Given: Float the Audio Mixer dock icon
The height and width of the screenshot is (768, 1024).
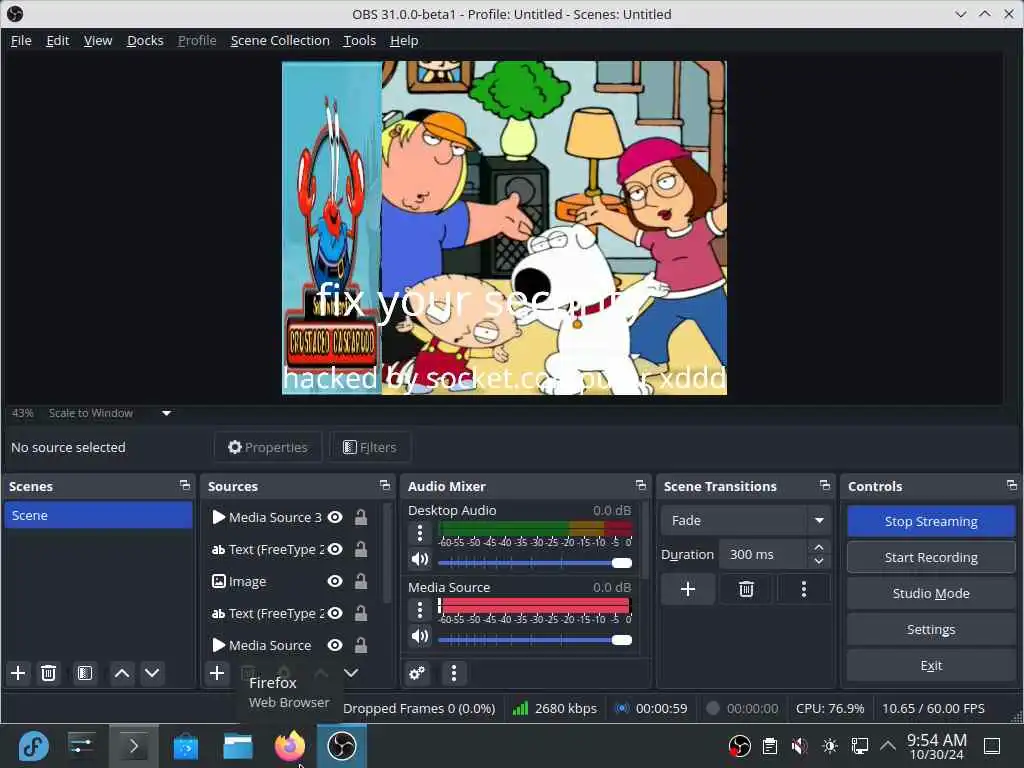Looking at the screenshot, I should [641, 485].
